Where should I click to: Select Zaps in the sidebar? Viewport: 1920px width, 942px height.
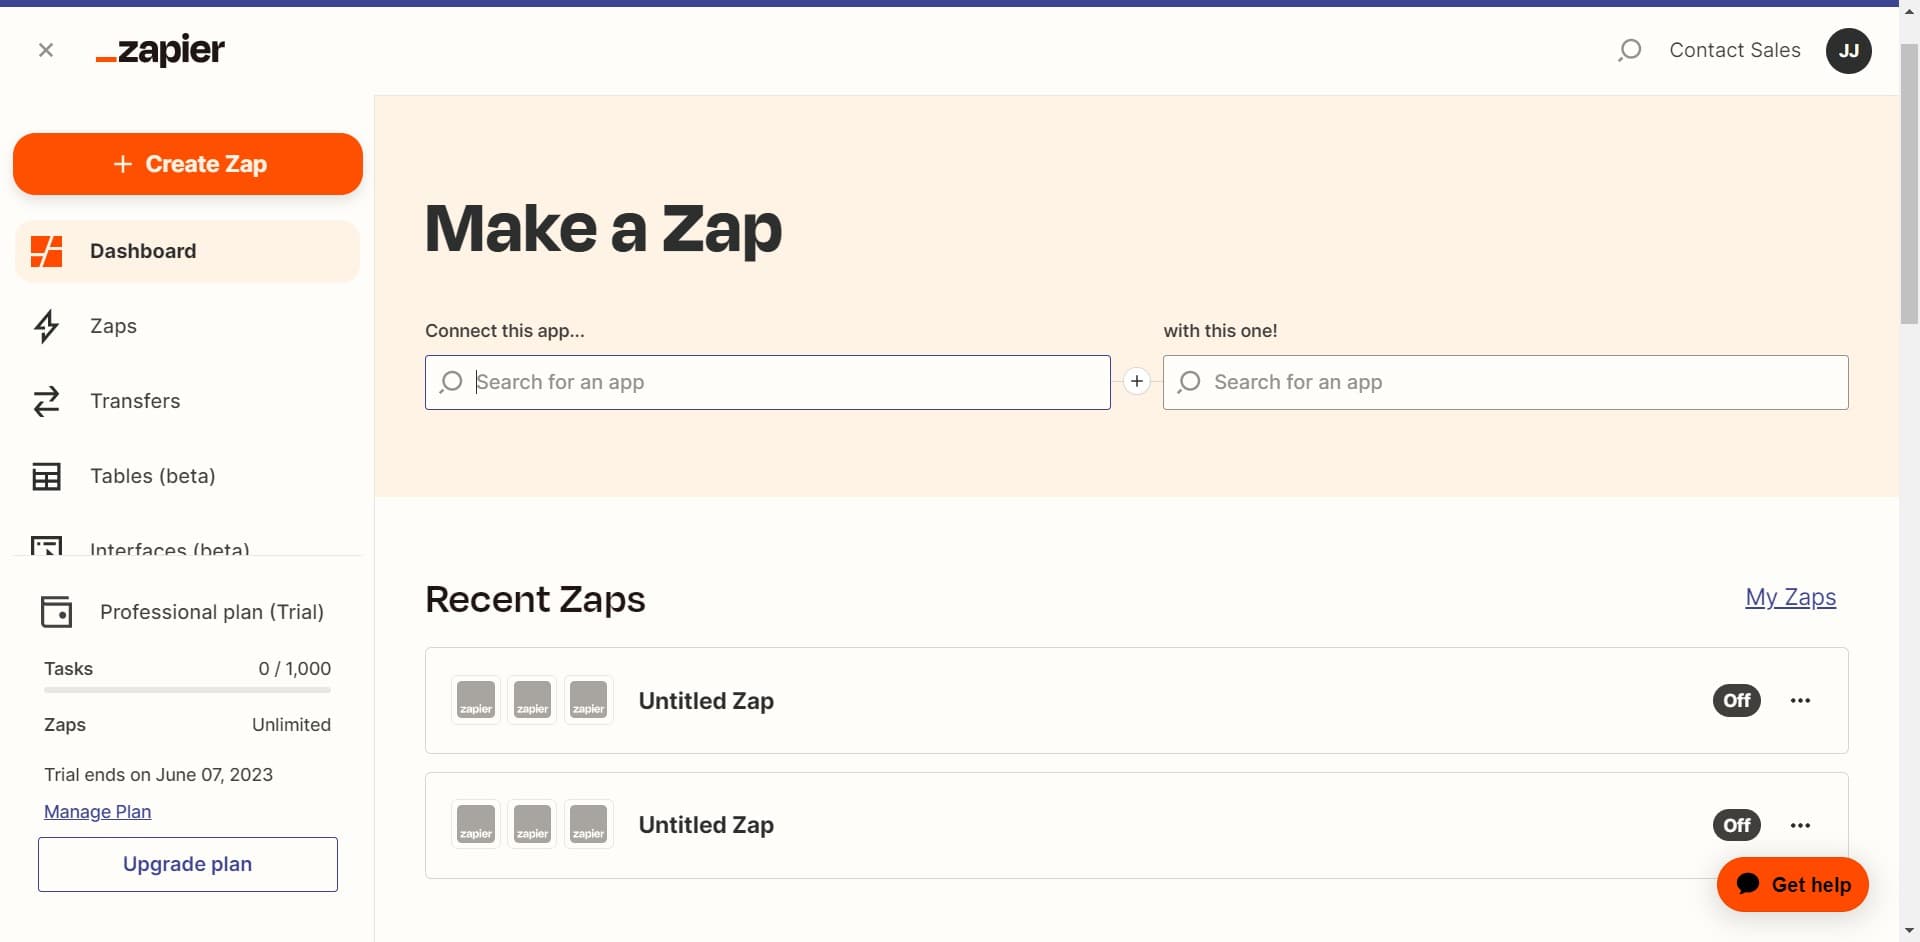click(x=113, y=326)
